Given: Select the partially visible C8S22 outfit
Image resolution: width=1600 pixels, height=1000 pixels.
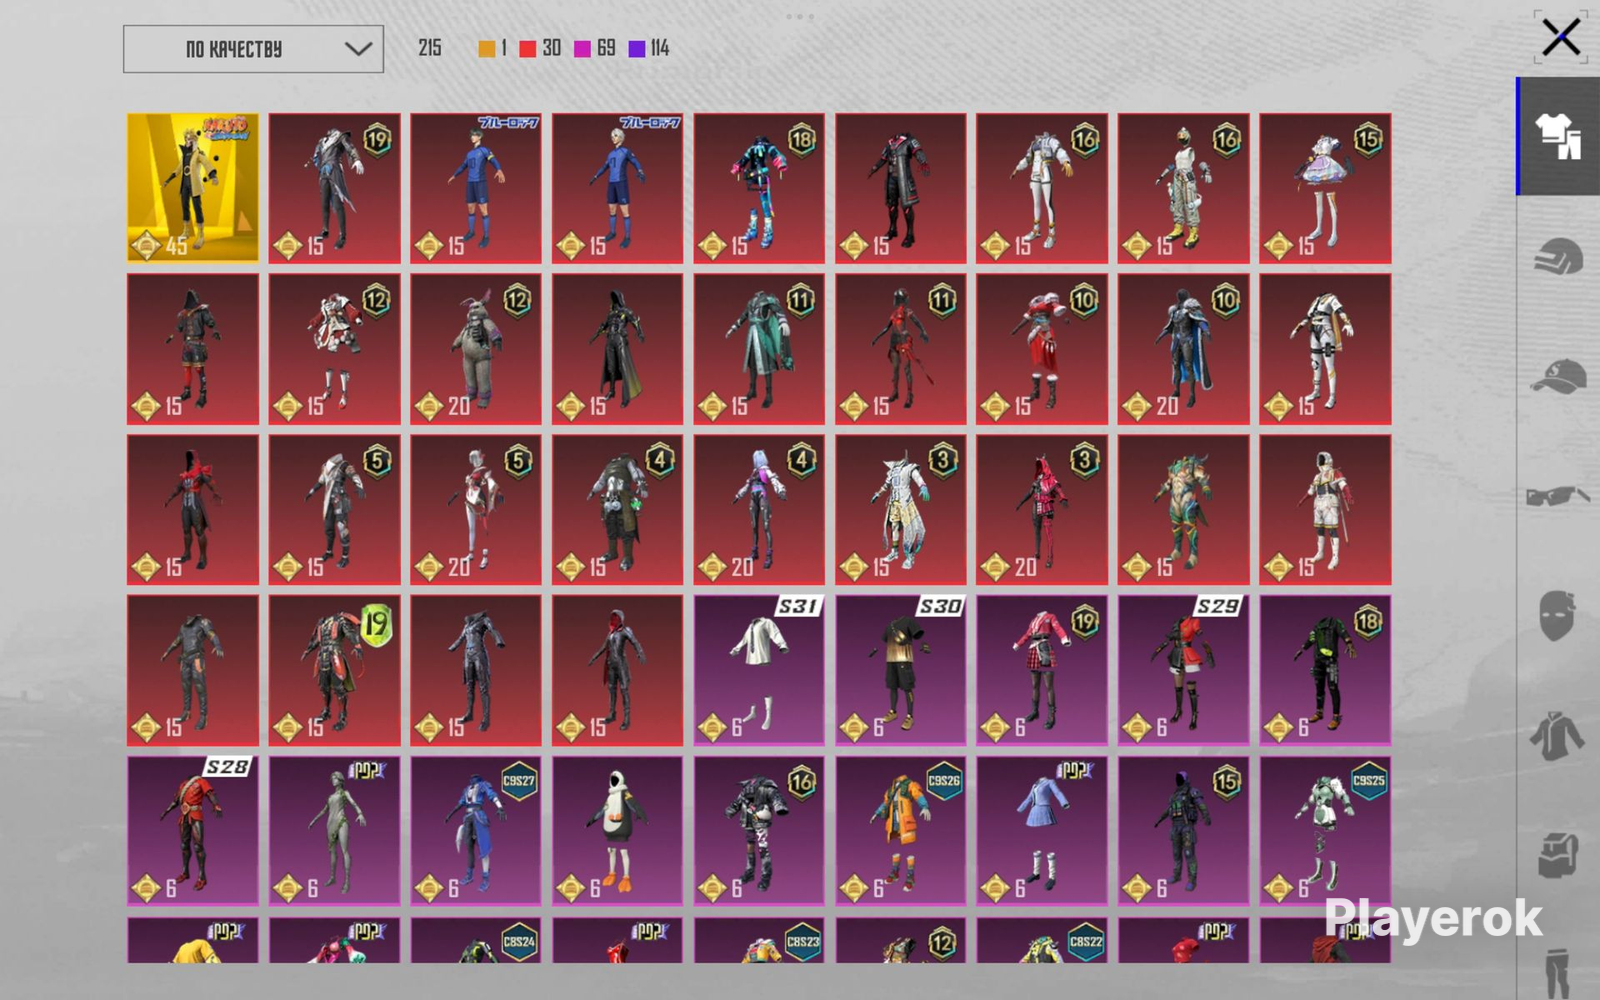Looking at the screenshot, I should [1042, 940].
